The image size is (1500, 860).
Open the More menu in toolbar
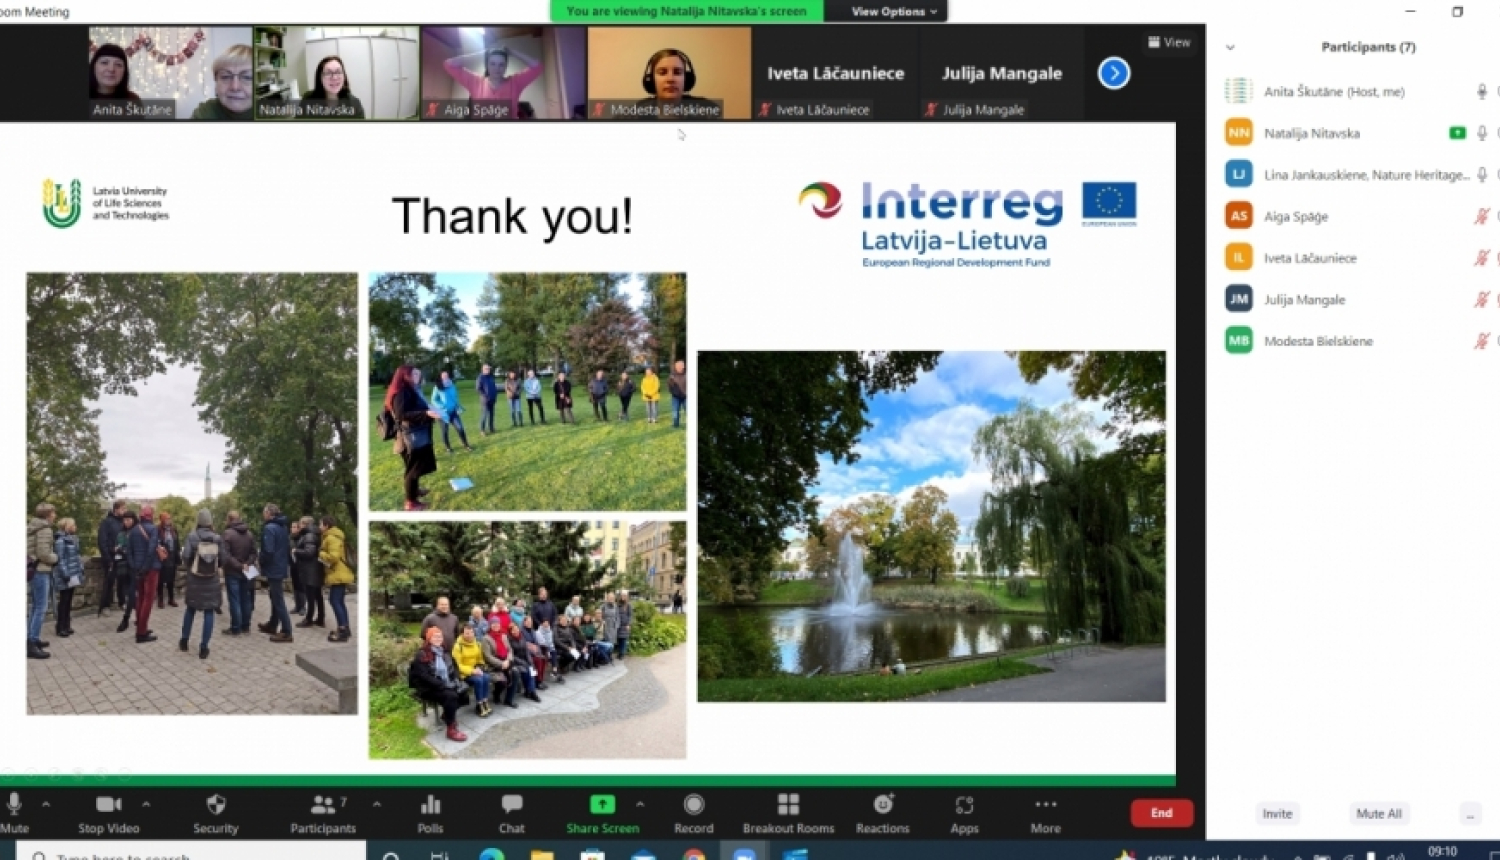click(x=1045, y=812)
